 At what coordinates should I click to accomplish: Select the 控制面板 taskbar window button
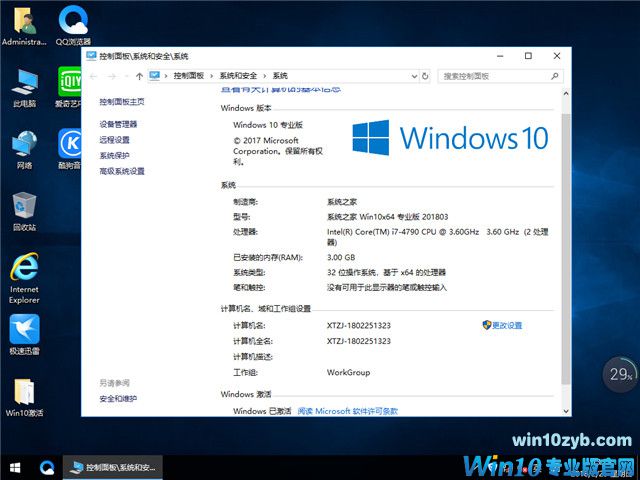(x=113, y=467)
